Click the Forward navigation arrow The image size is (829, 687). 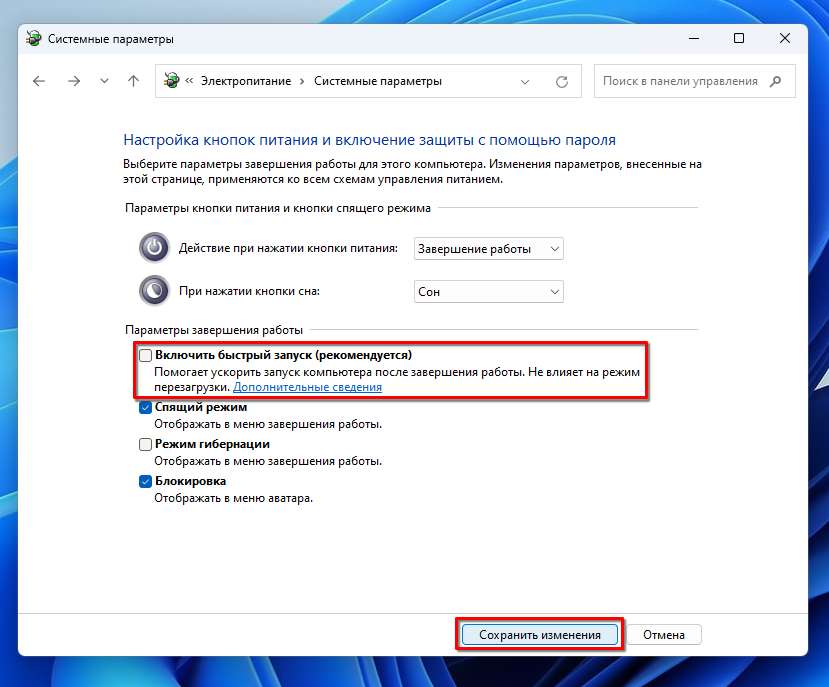click(73, 81)
